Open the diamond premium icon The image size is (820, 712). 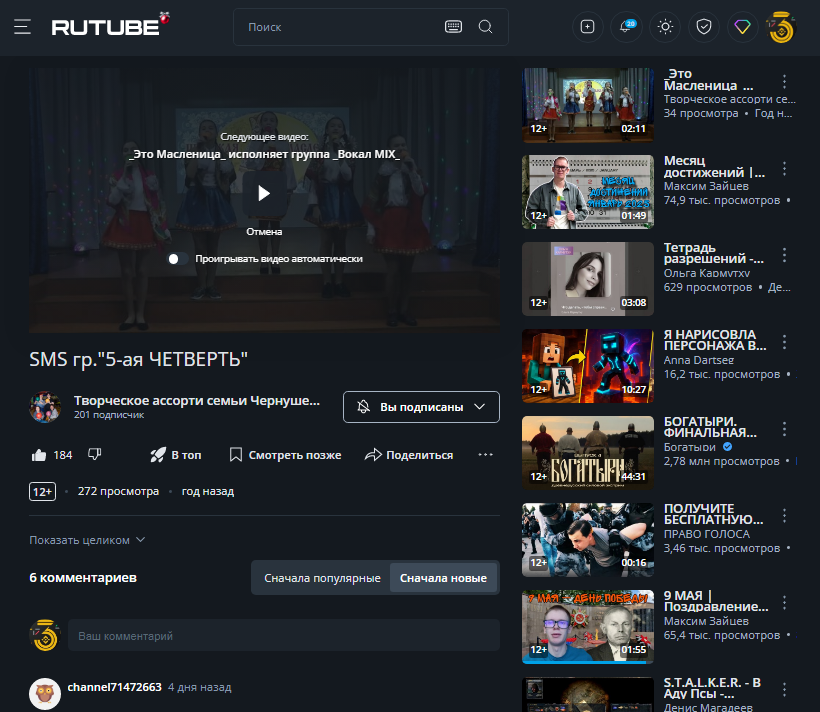click(x=742, y=27)
